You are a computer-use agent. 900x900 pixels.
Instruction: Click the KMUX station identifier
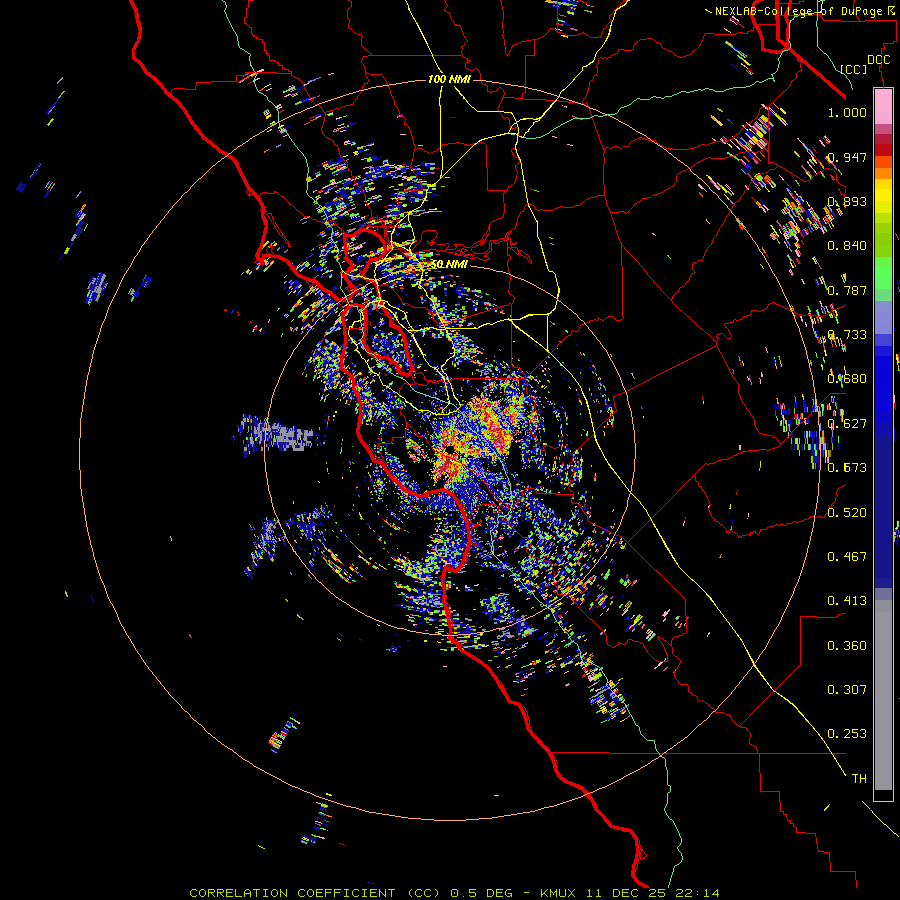pos(560,893)
